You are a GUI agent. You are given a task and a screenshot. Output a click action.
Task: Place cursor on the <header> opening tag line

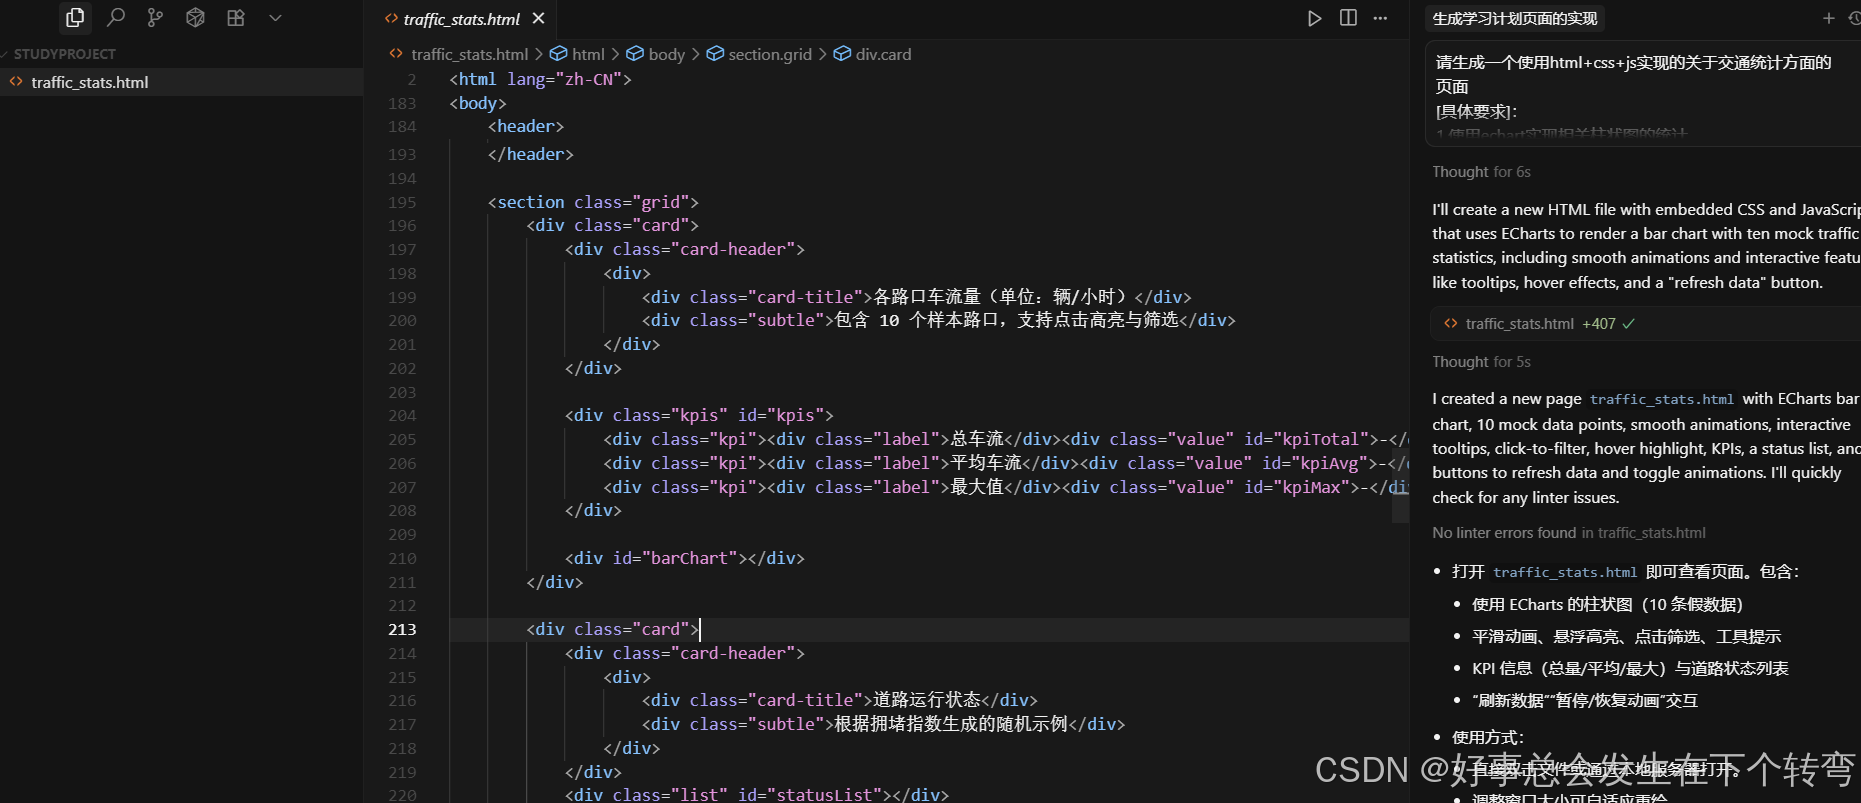526,126
